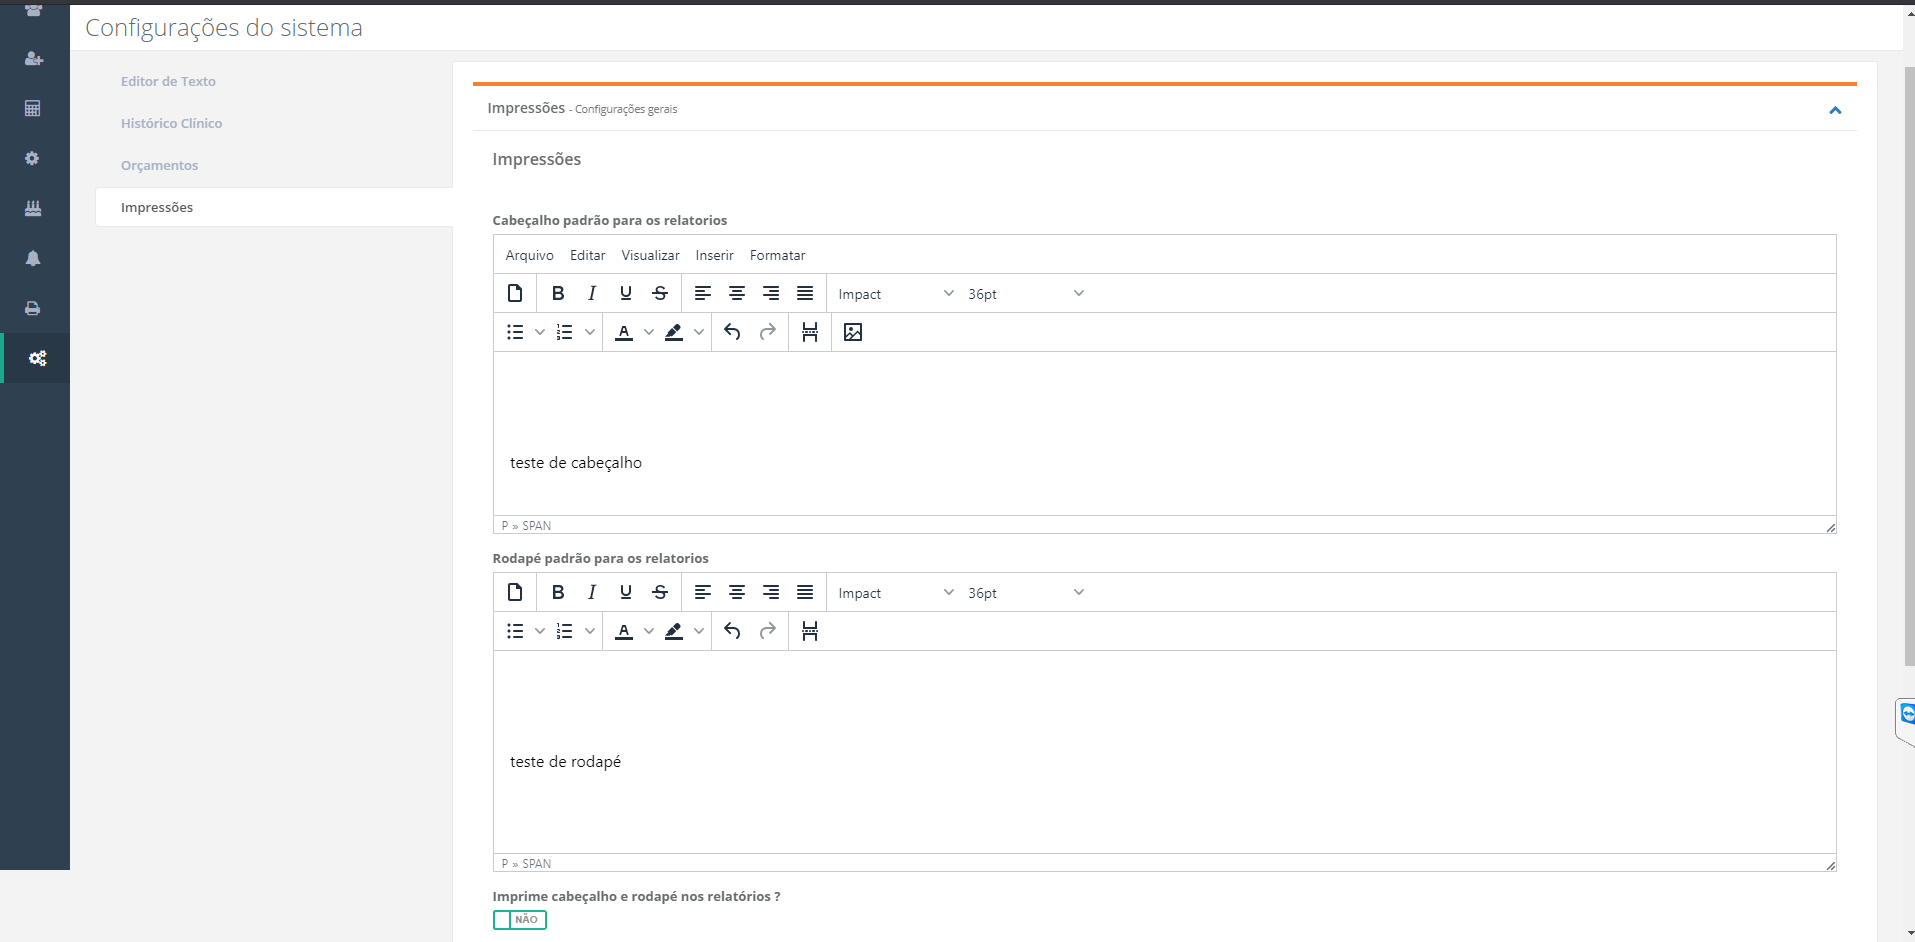The height and width of the screenshot is (942, 1915).
Task: Open the Formatar menu
Action: coord(777,255)
